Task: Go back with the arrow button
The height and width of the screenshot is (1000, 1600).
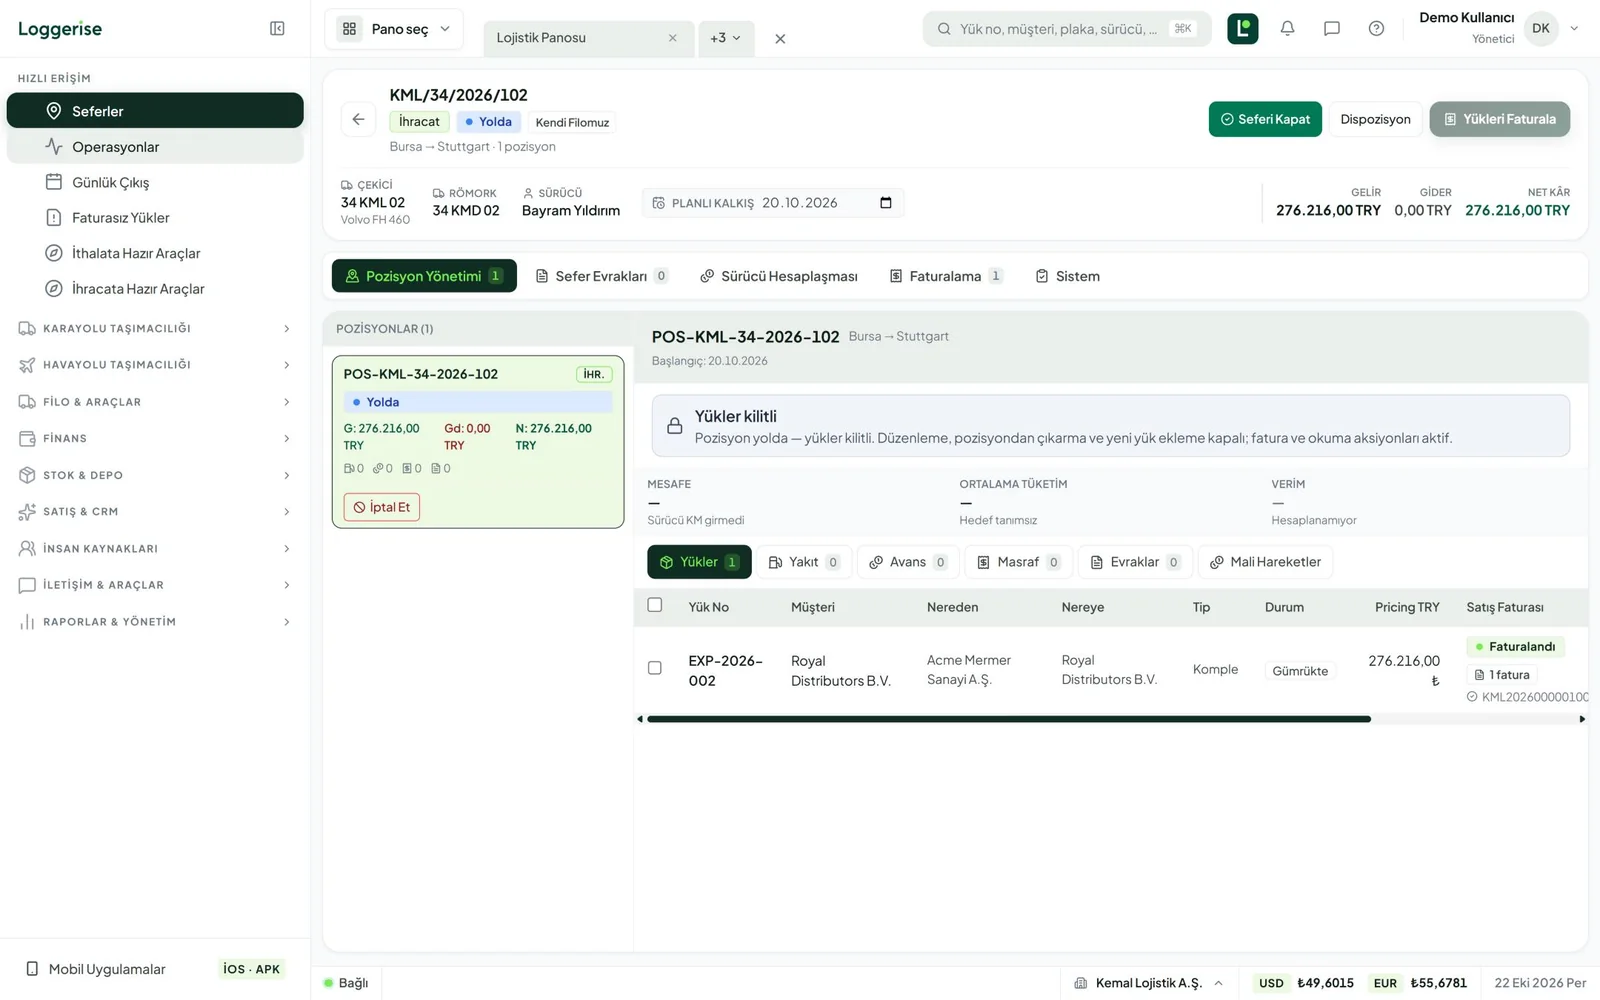Action: 358,119
